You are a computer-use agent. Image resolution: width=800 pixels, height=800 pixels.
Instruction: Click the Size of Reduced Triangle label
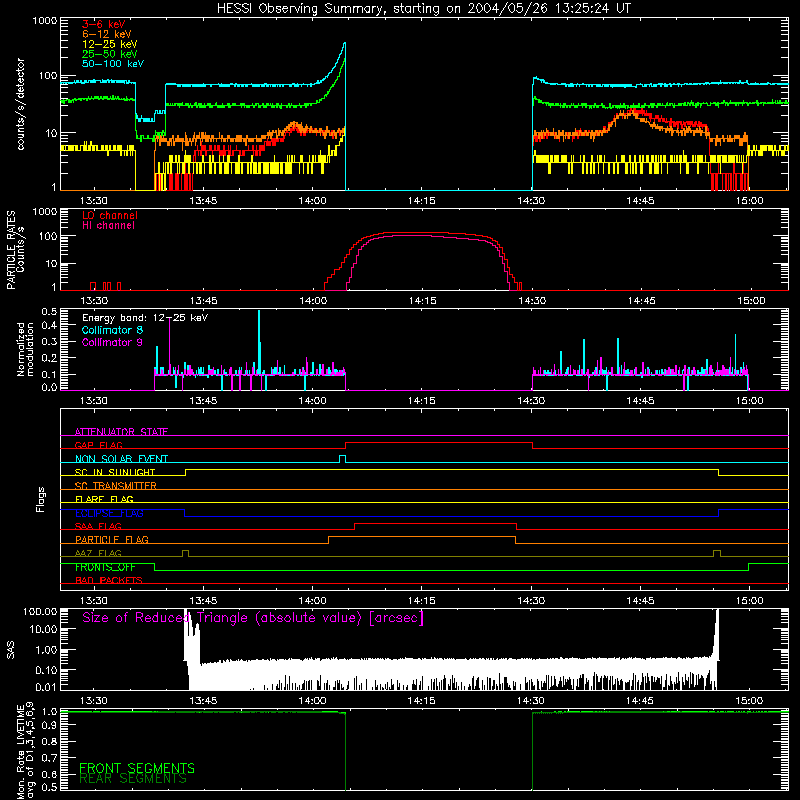click(x=253, y=618)
